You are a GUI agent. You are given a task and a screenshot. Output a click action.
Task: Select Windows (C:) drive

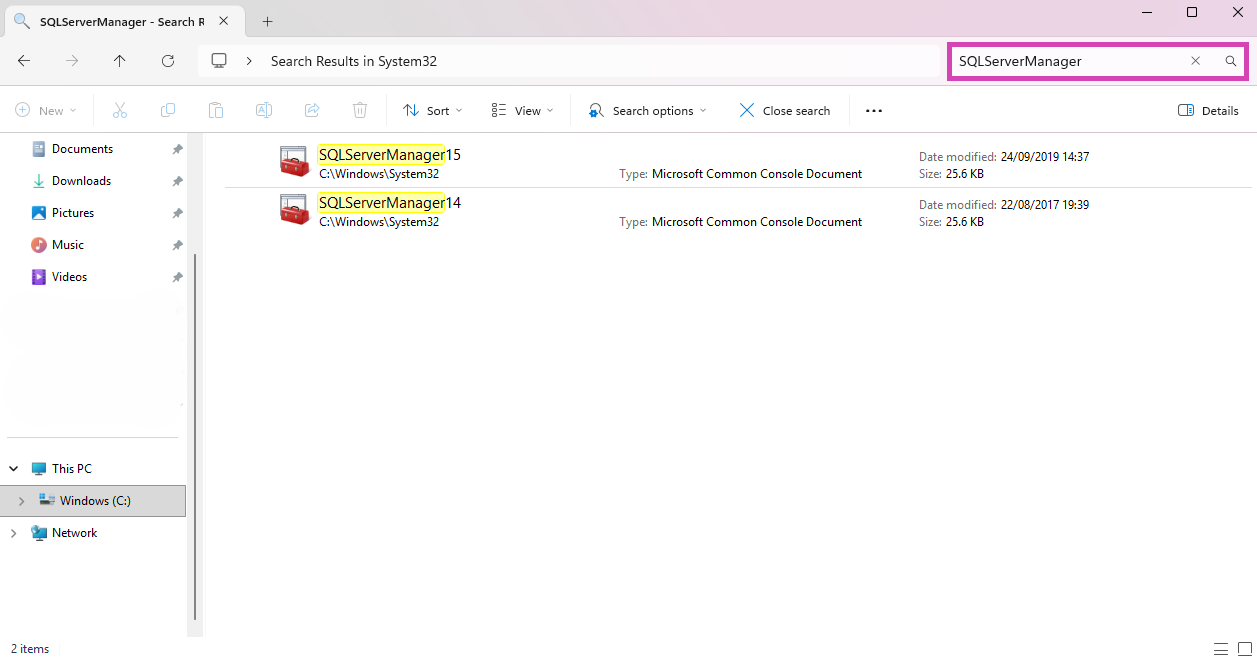coord(95,501)
